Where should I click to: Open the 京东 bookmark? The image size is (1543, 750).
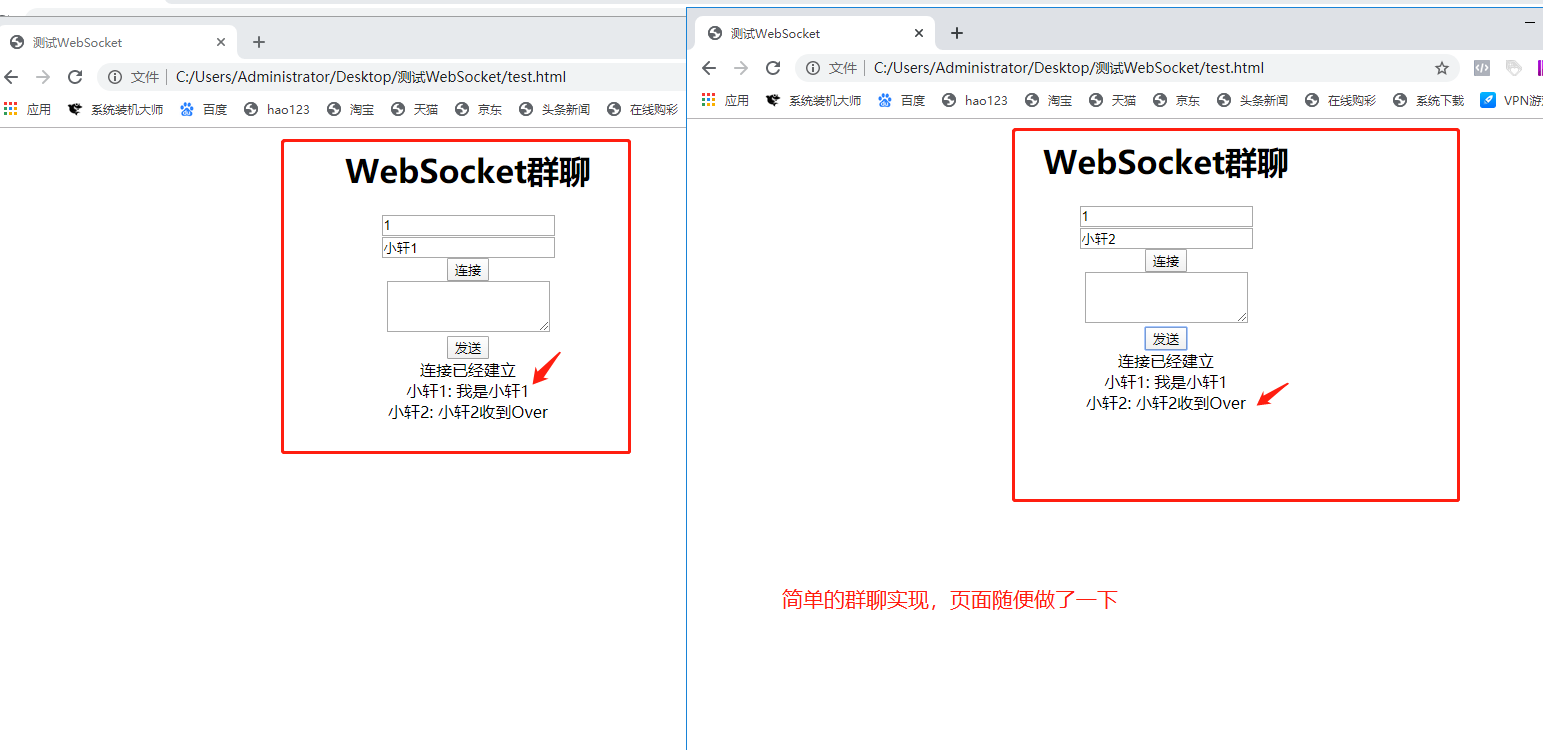point(478,109)
